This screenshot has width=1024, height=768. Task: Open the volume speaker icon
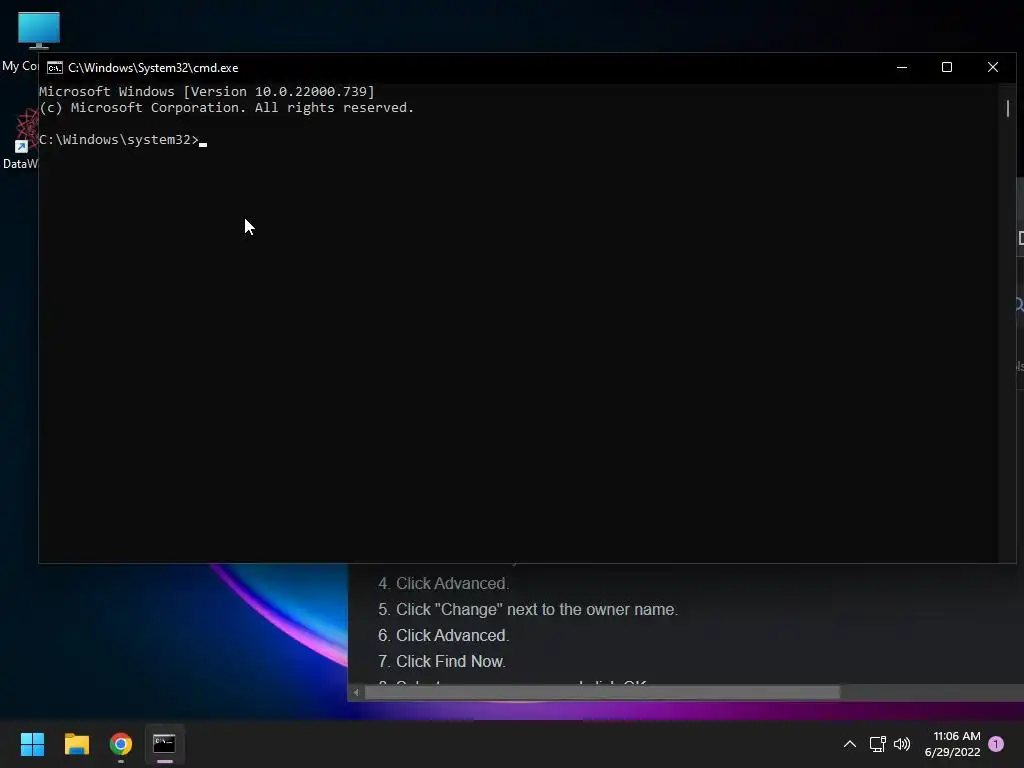pos(902,744)
